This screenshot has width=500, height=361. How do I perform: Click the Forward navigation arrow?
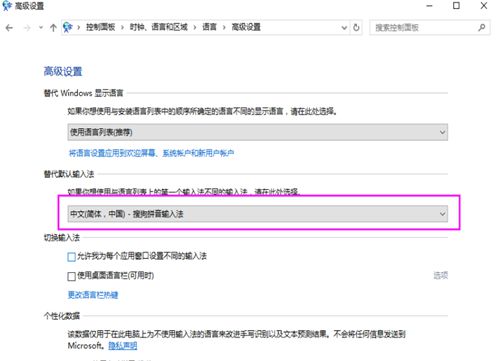(x=27, y=28)
